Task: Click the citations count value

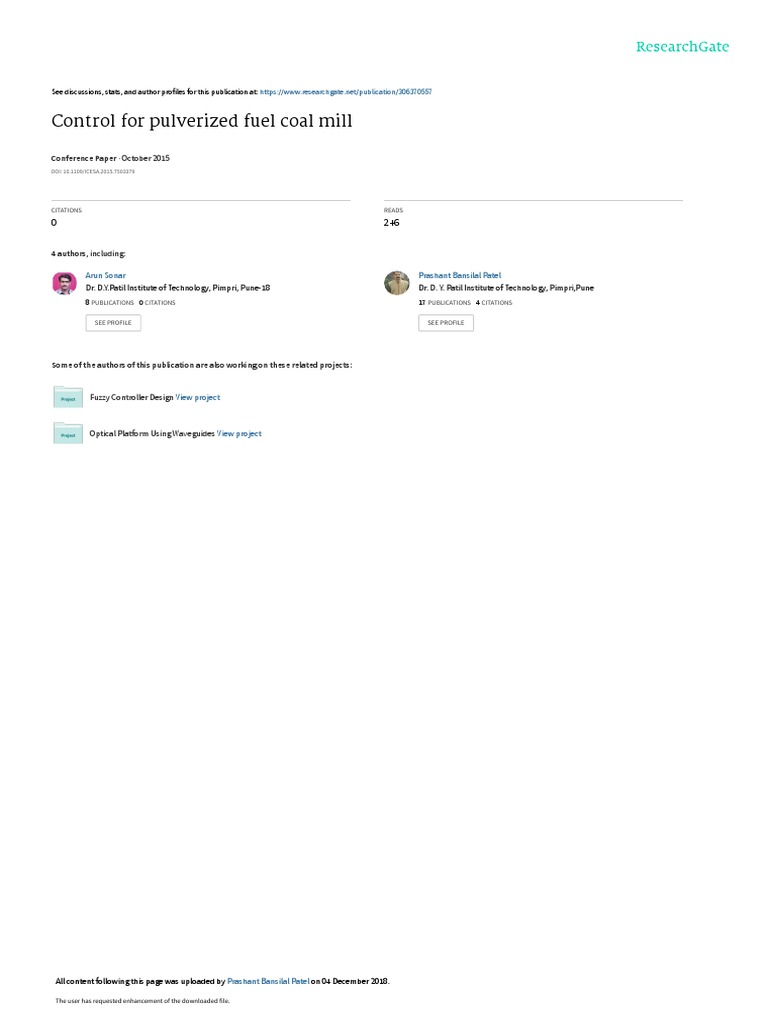Action: [x=54, y=223]
